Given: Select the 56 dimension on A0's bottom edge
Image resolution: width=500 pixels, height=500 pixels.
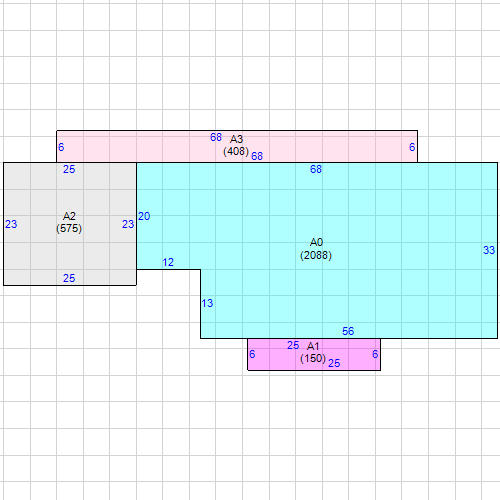Looking at the screenshot, I should [348, 331].
